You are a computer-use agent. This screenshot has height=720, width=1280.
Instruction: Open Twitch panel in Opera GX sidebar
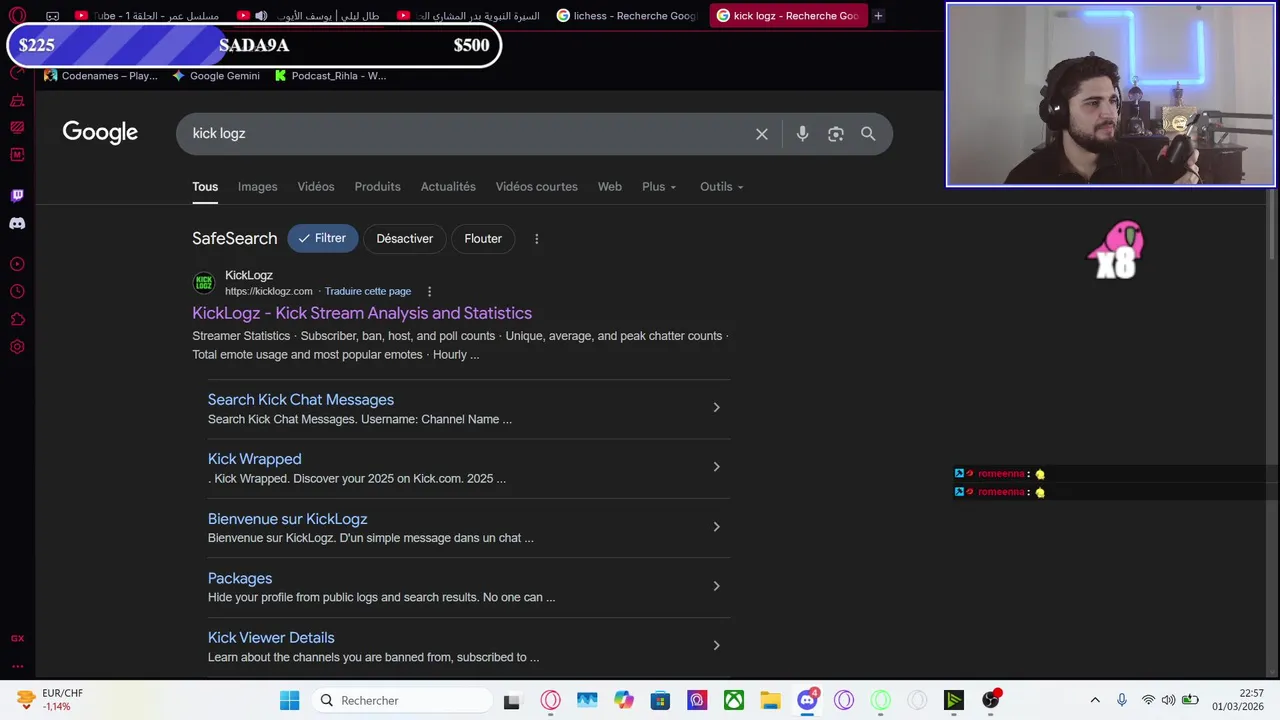17,195
